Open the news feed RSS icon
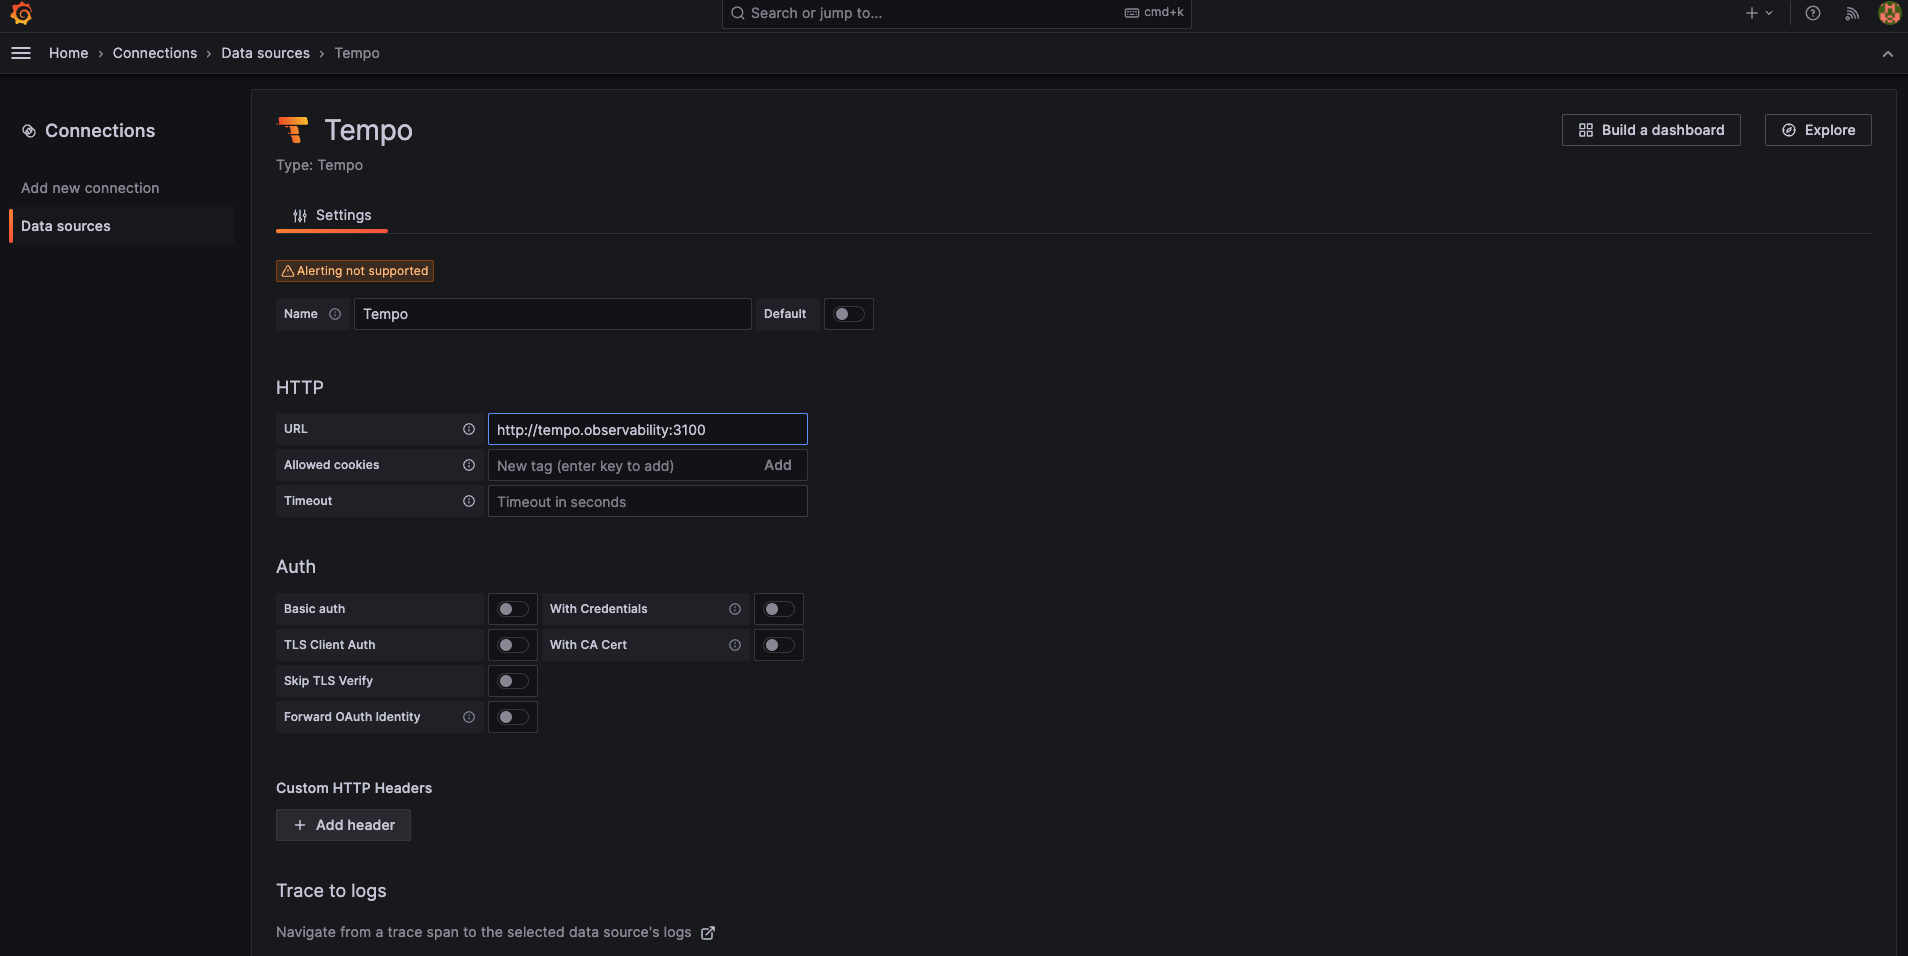Viewport: 1908px width, 956px height. pos(1852,13)
